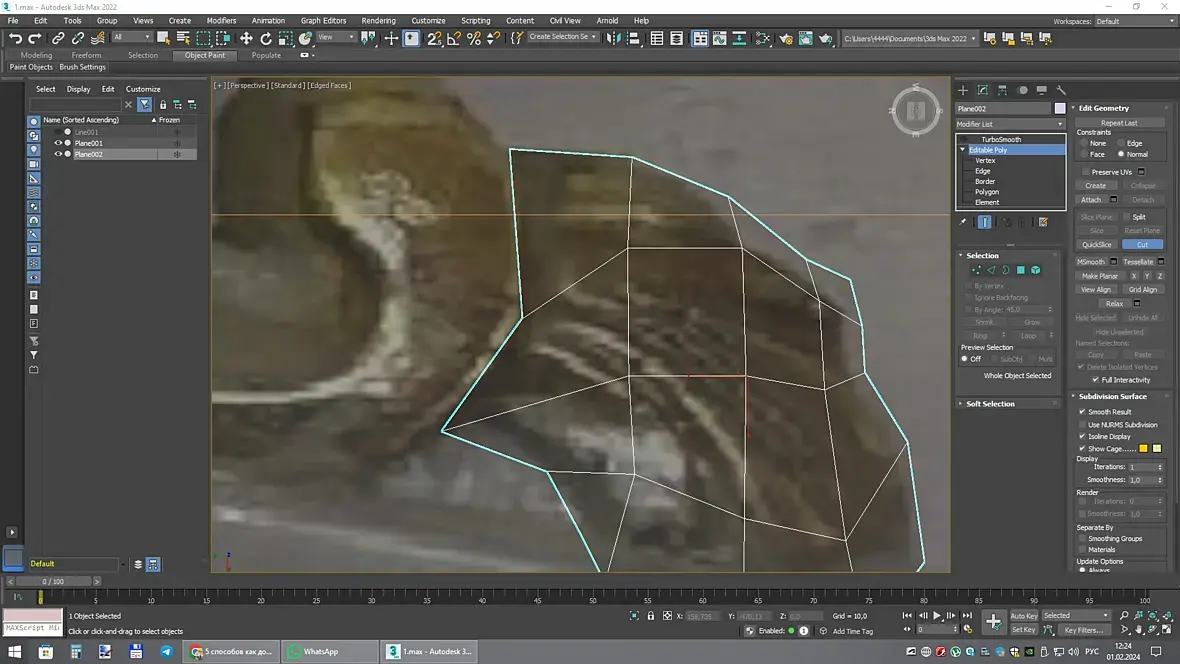Viewport: 1180px width, 664px height.
Task: Enable the Preserve UVs checkbox
Action: 1086,172
